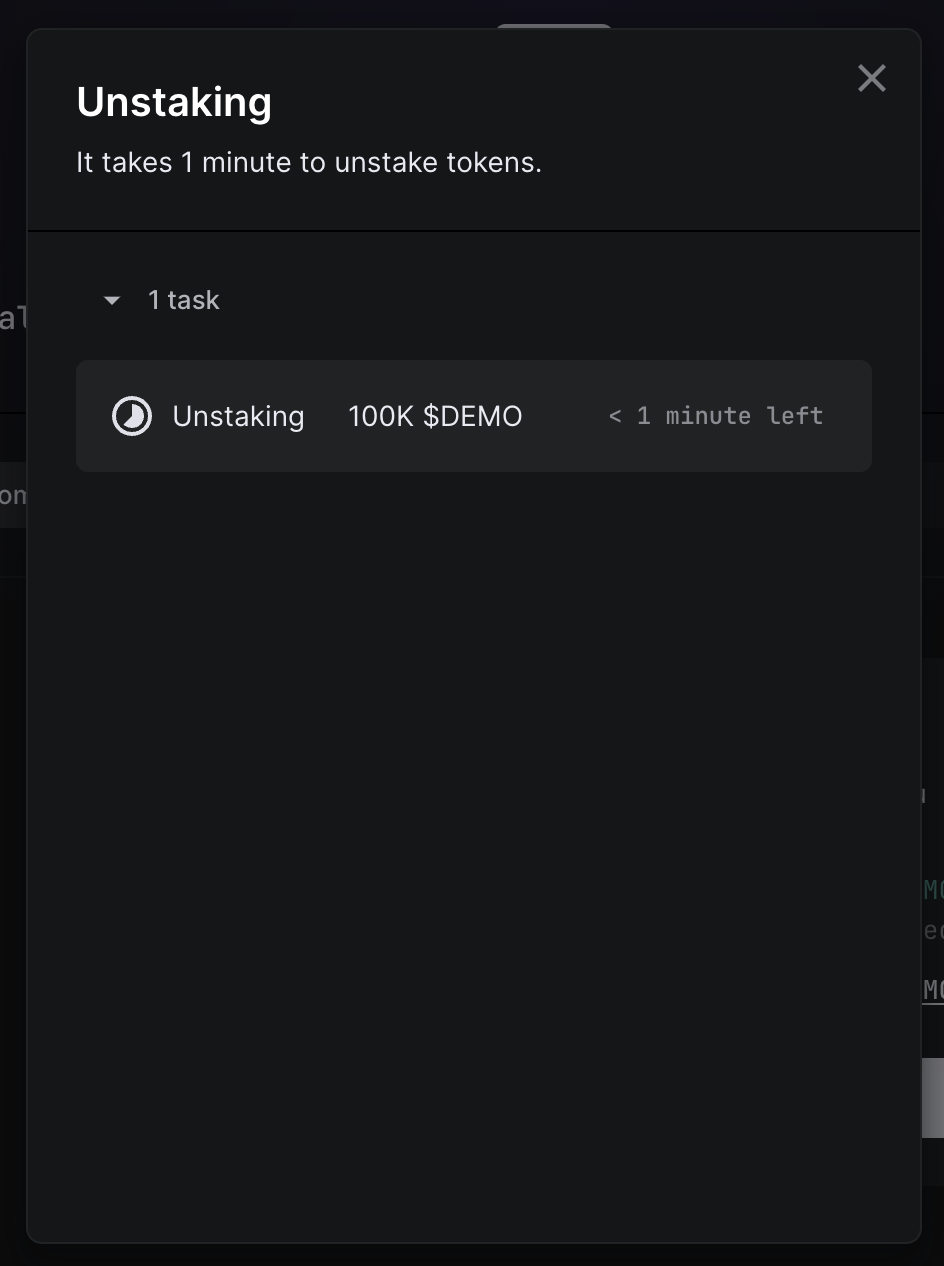Click the empty area of the dialog body
The height and width of the screenshot is (1266, 944).
(473, 800)
